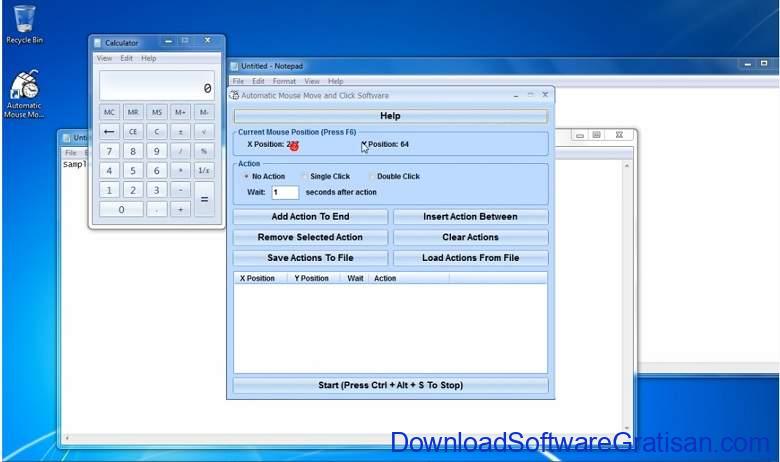Click the percent key in Calculator
The width and height of the screenshot is (780, 462).
click(204, 151)
